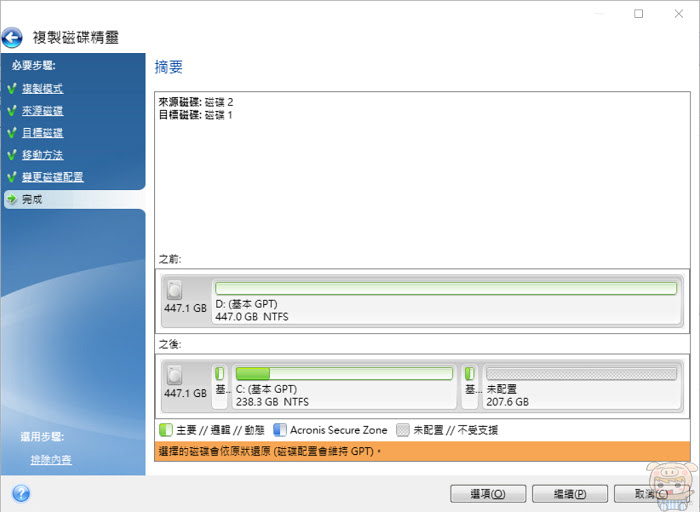The width and height of the screenshot is (700, 512).
Task: Open the 移動方法 step
Action: coord(43,155)
